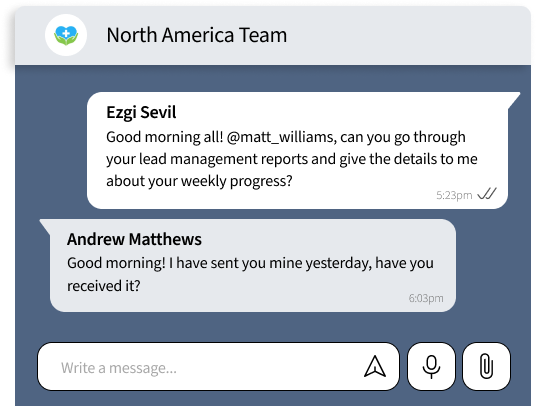Viewport: 536px width, 406px height.
Task: Focus the Write a message input field
Action: (218, 367)
